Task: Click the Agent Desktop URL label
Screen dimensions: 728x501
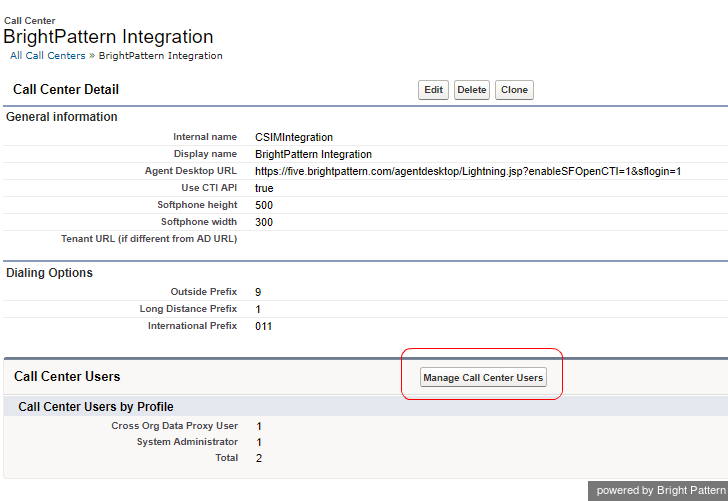Action: (191, 170)
